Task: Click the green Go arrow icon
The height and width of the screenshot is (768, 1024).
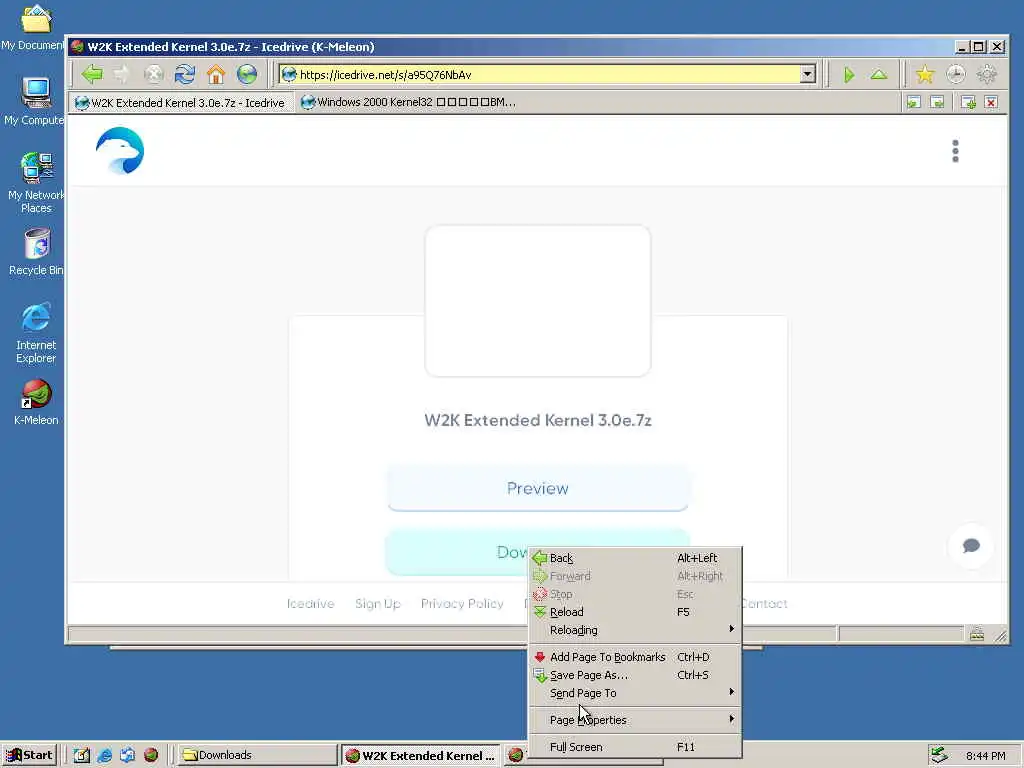Action: pyautogui.click(x=848, y=74)
